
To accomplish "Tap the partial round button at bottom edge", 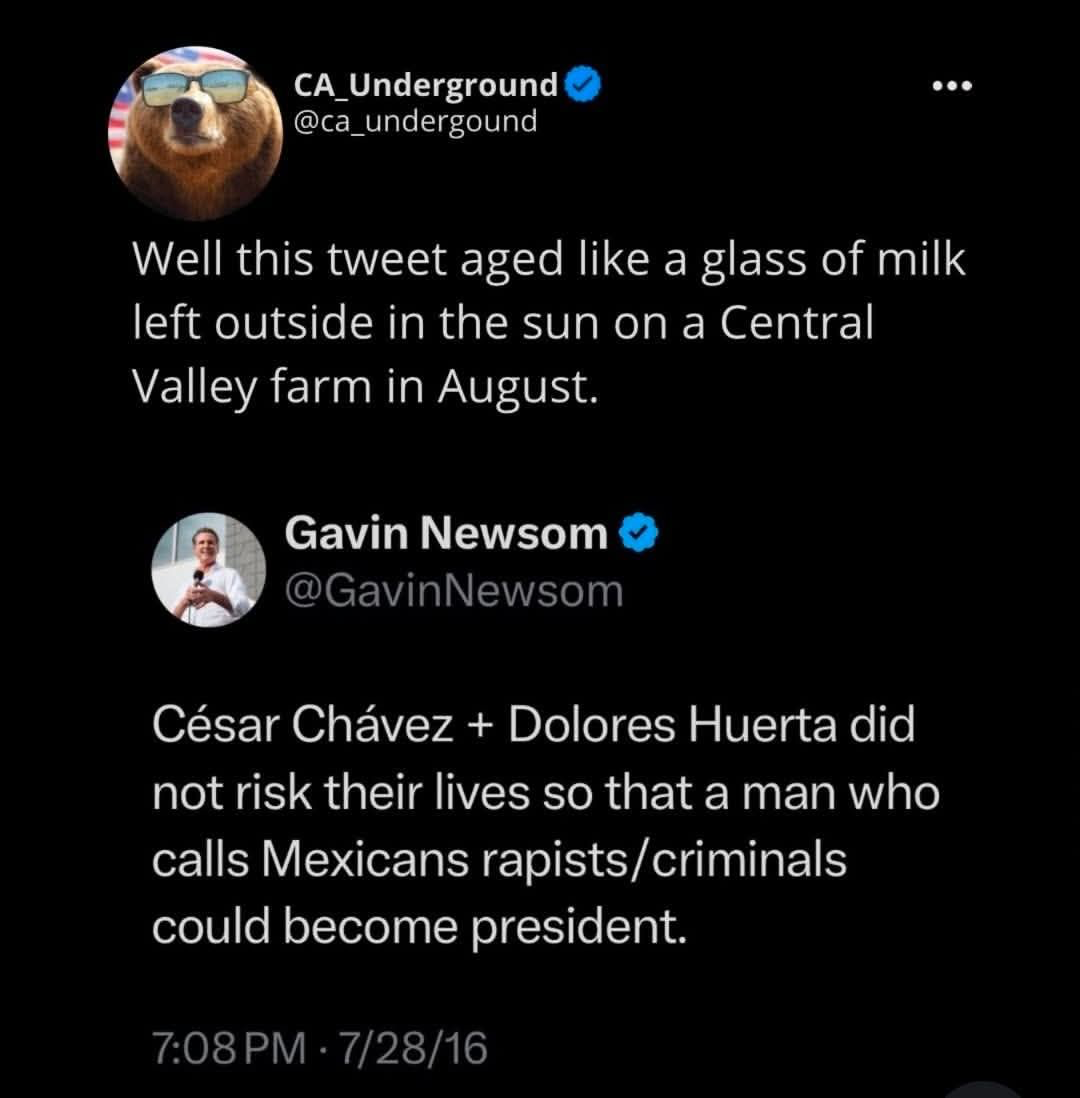I will tap(983, 1088).
